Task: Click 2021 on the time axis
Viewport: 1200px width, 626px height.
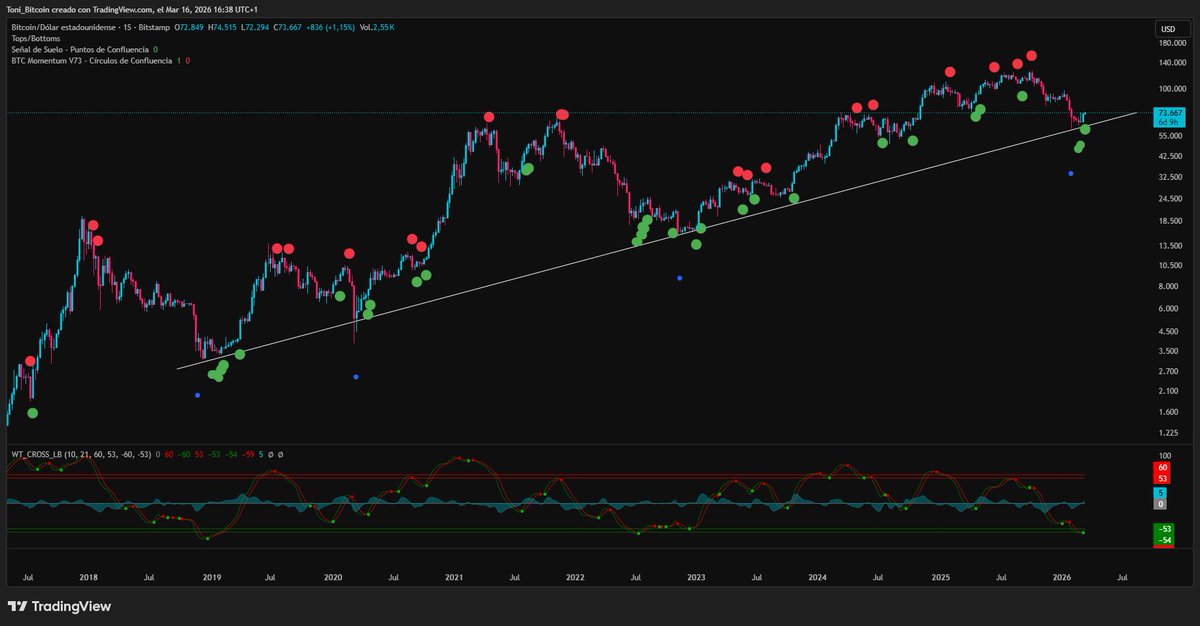Action: [454, 577]
